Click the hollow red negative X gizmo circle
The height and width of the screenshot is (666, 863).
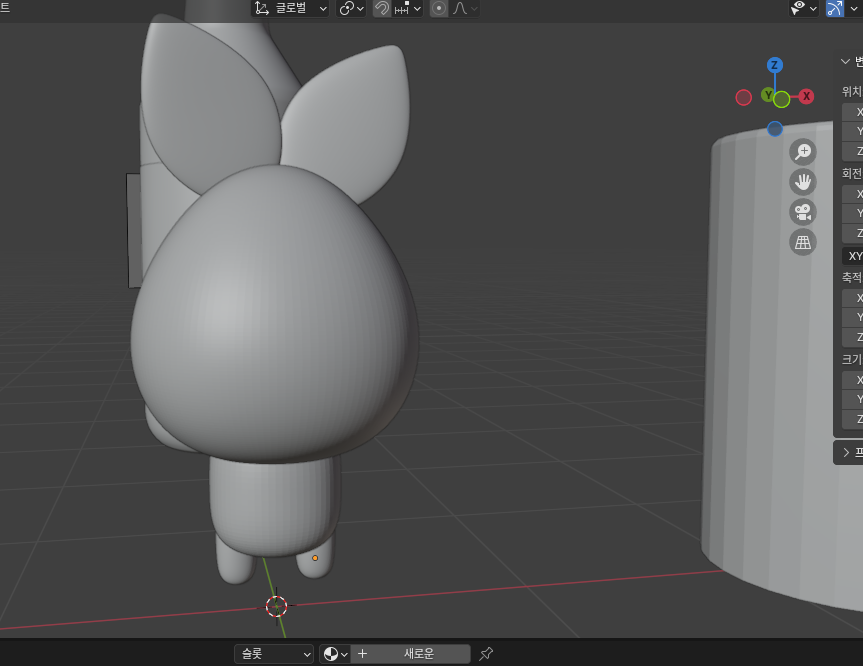[x=744, y=97]
